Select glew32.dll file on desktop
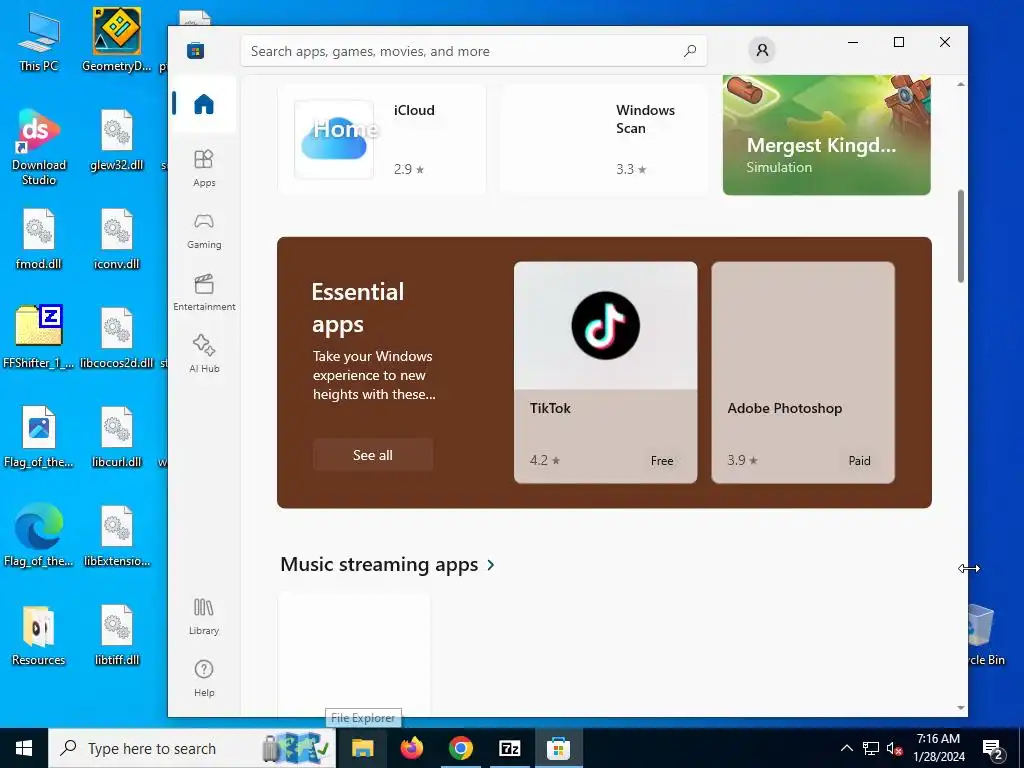 point(117,140)
